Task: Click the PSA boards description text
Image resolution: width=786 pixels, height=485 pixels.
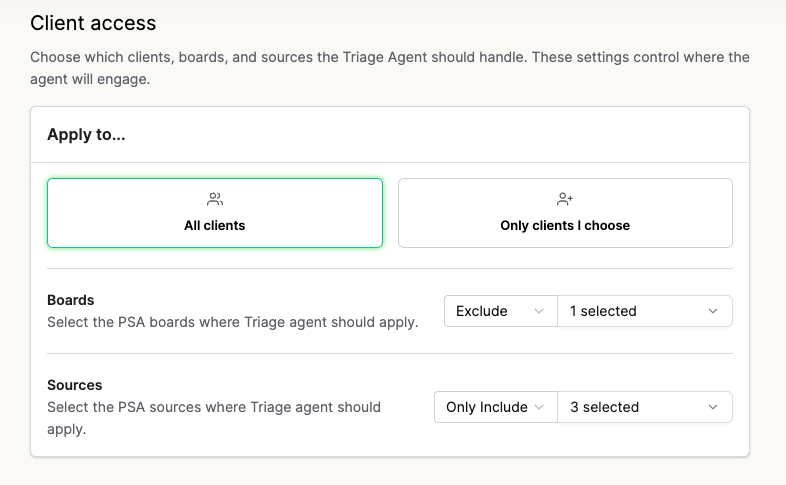Action: pos(232,322)
